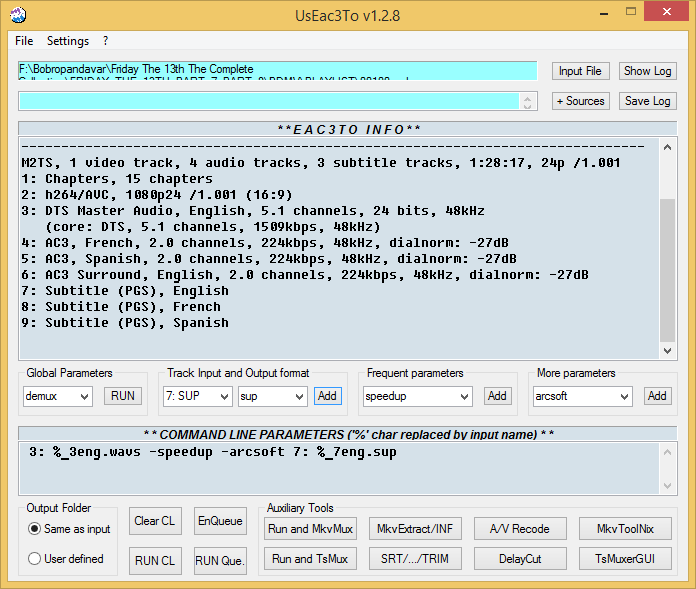Maximize the UsEac3To window

[x=631, y=12]
